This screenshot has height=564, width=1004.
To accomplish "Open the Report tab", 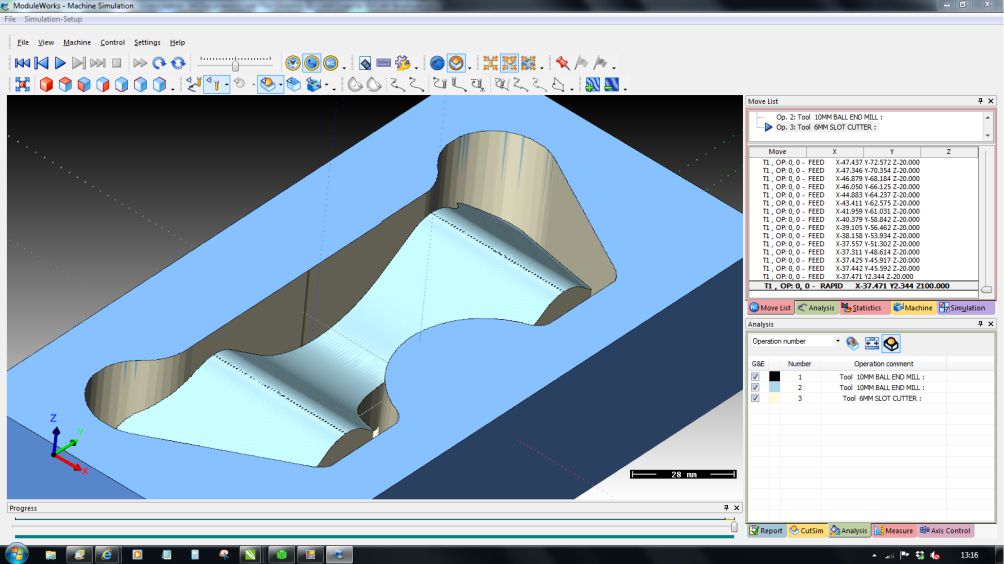I will tap(766, 531).
